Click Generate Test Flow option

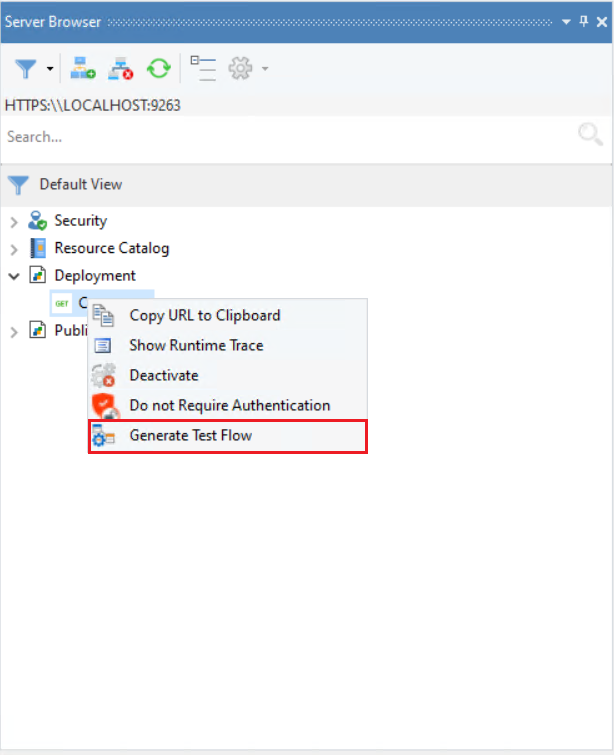190,436
